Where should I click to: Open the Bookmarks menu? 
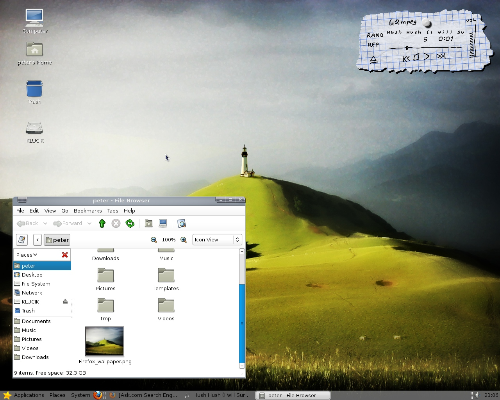click(x=88, y=211)
